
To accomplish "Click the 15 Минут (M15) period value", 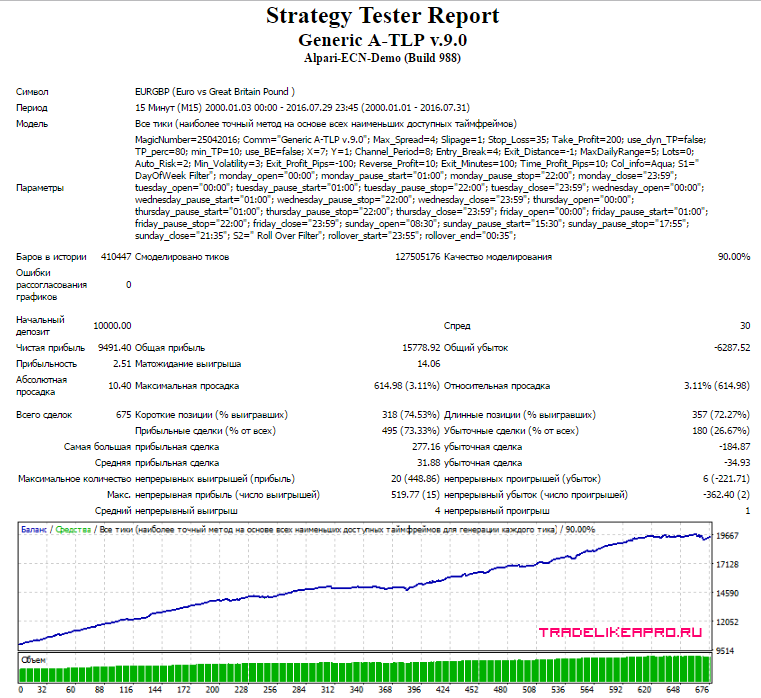I will click(302, 108).
